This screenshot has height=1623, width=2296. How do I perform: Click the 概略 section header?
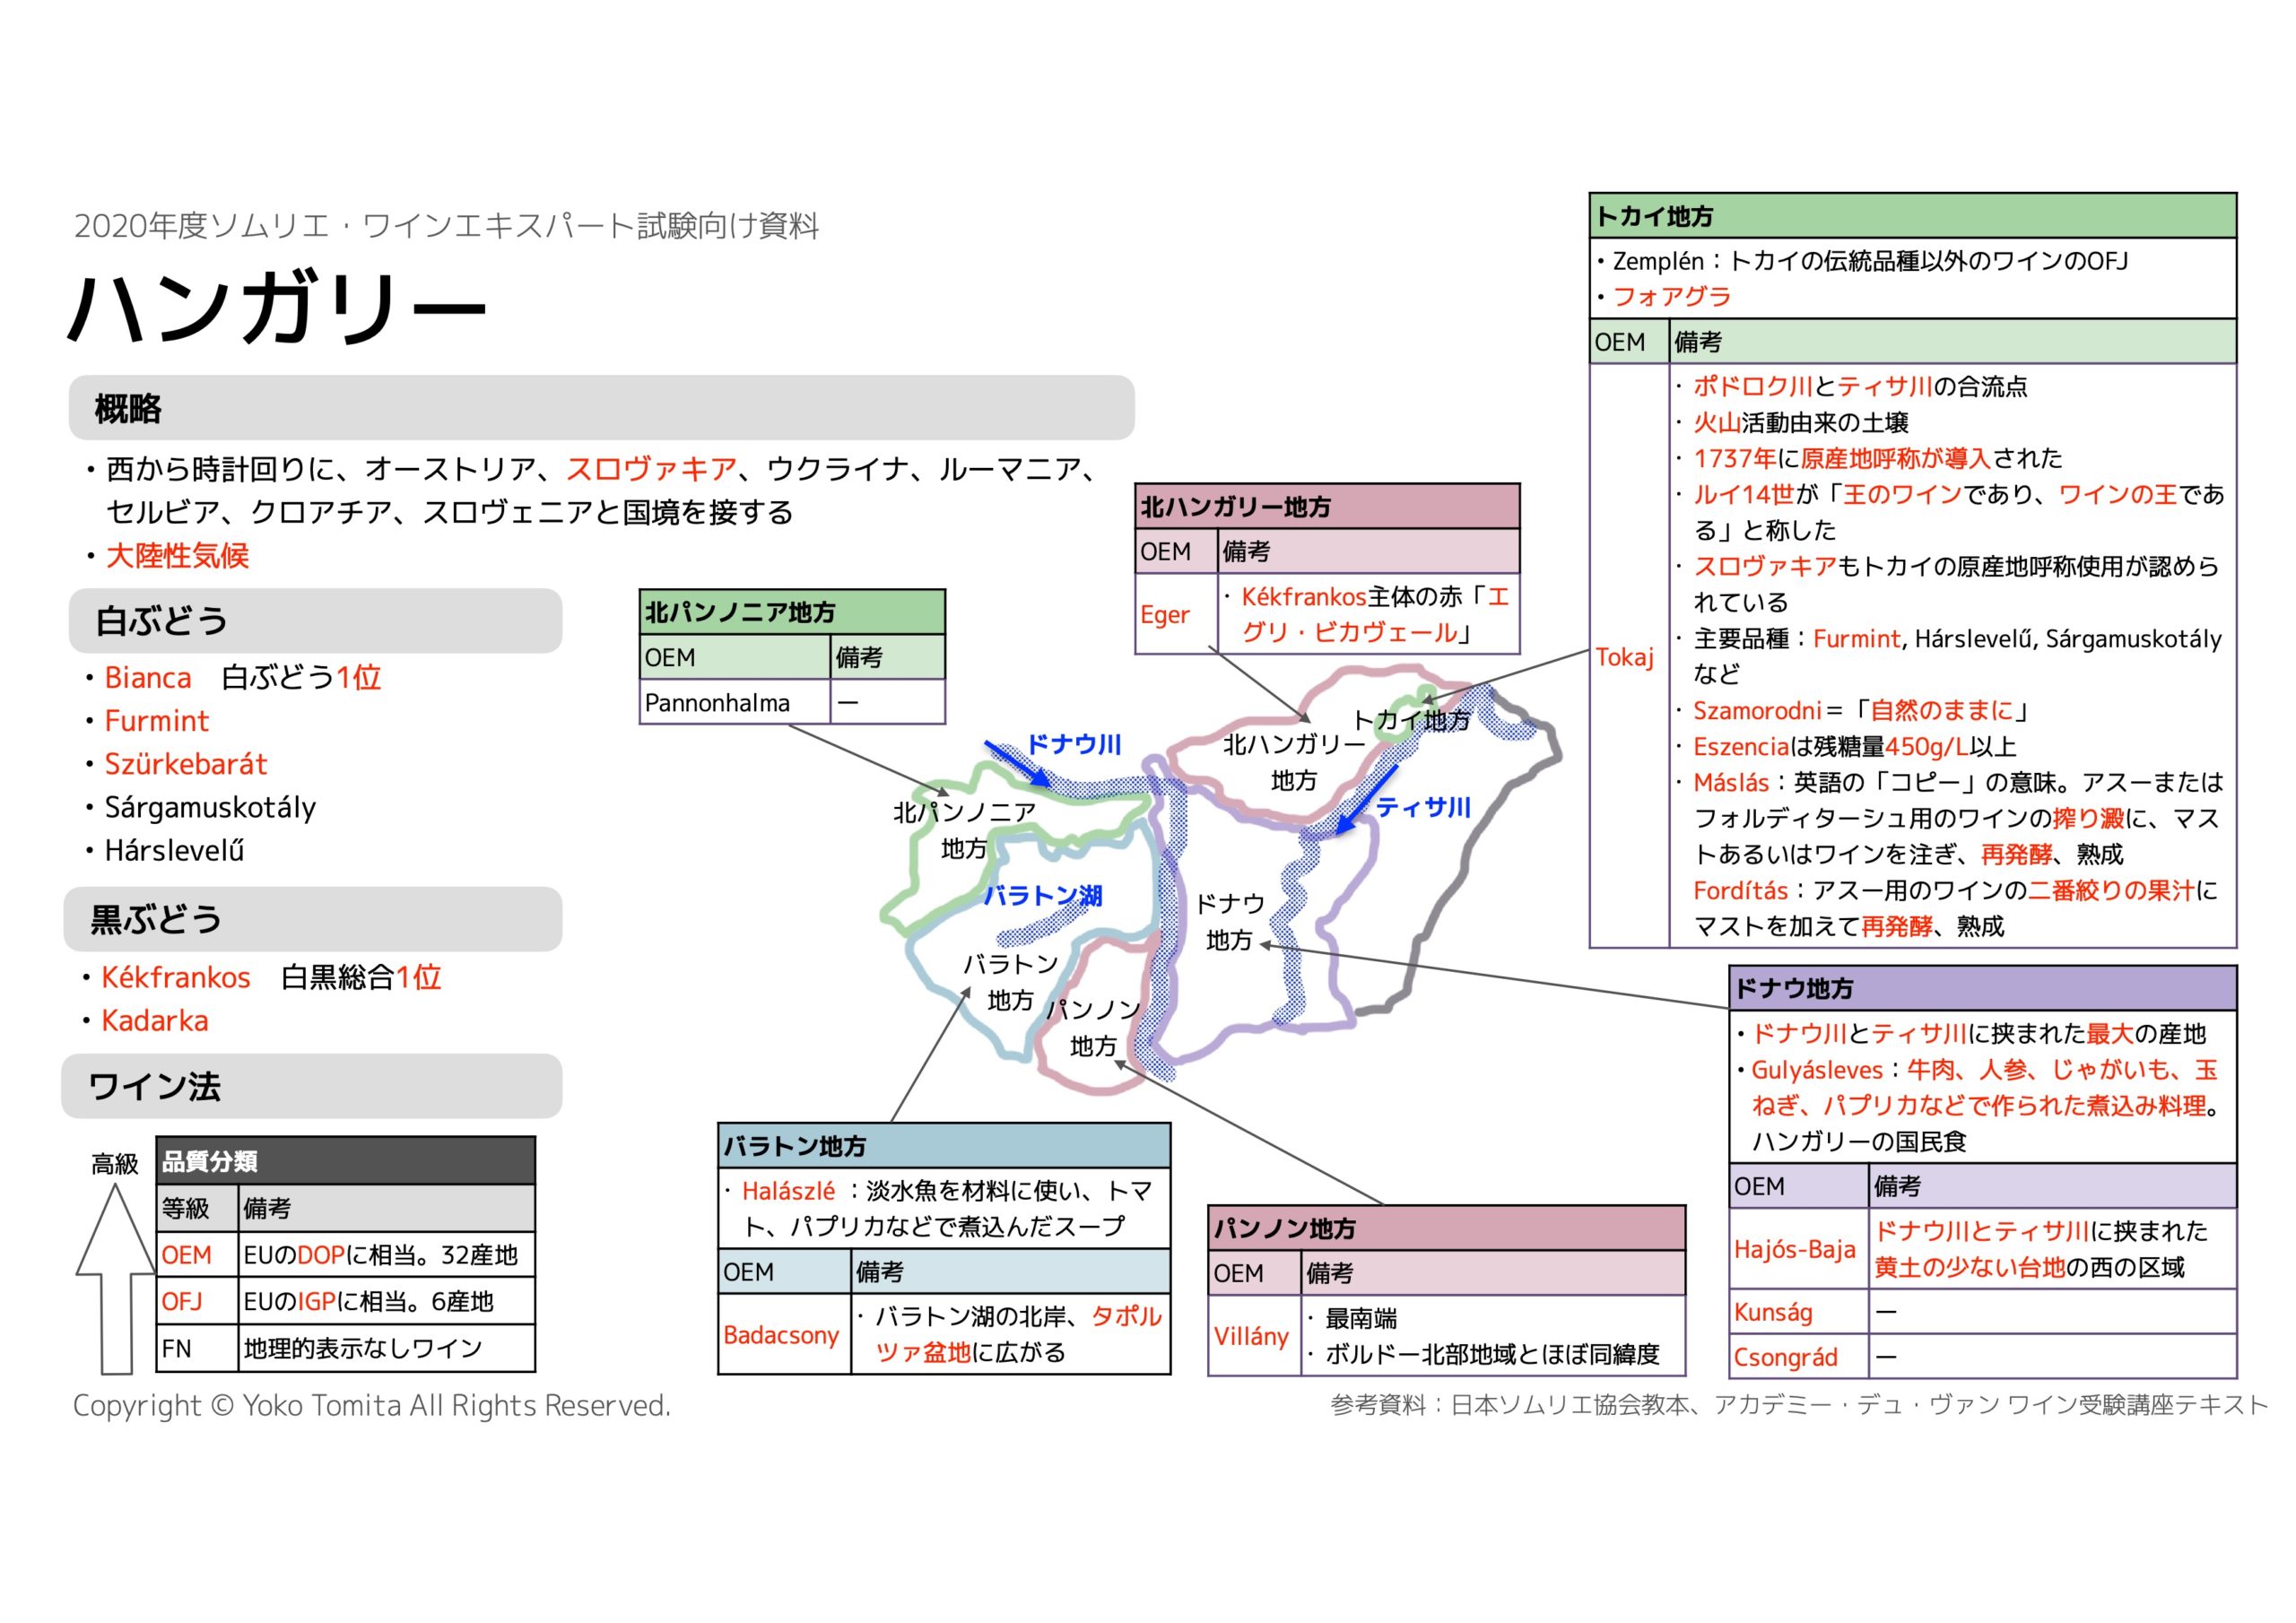point(601,408)
